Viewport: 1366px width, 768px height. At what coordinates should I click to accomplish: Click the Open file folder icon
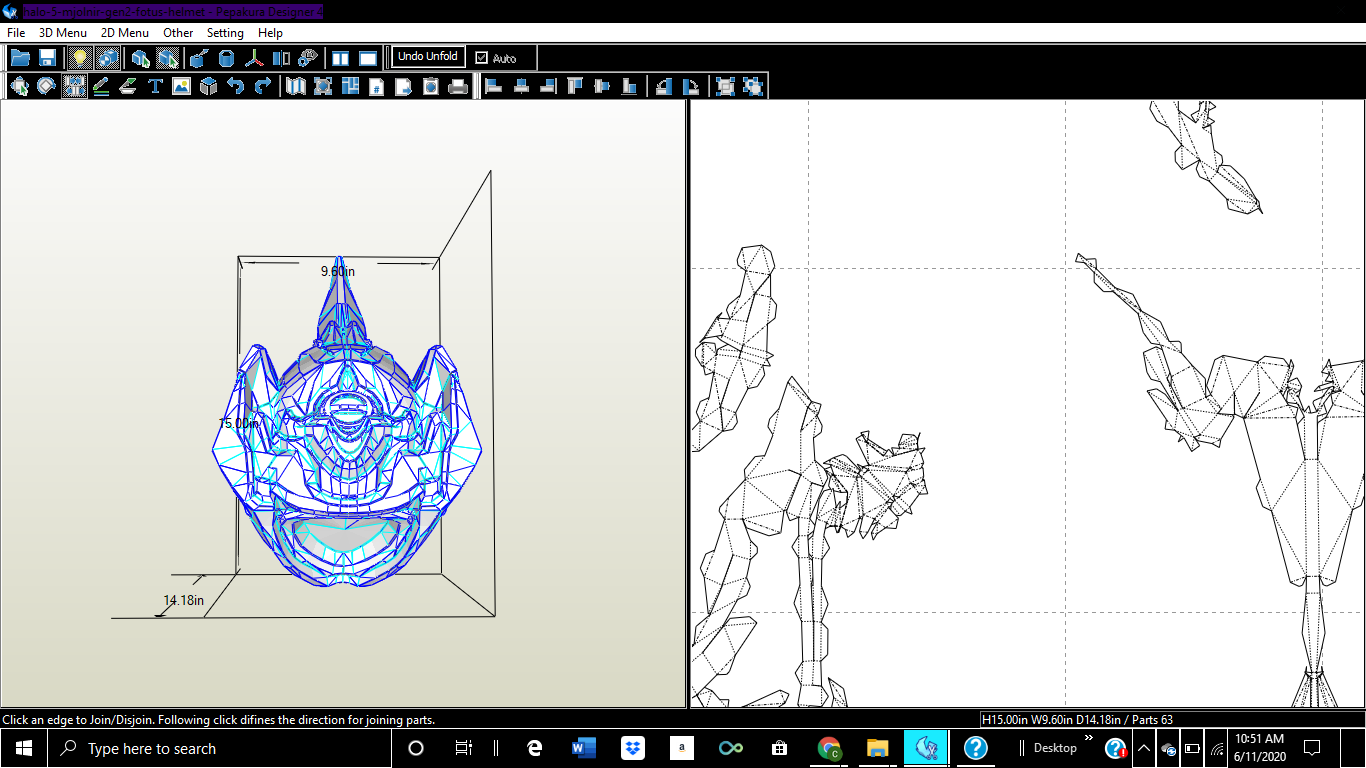[20, 58]
